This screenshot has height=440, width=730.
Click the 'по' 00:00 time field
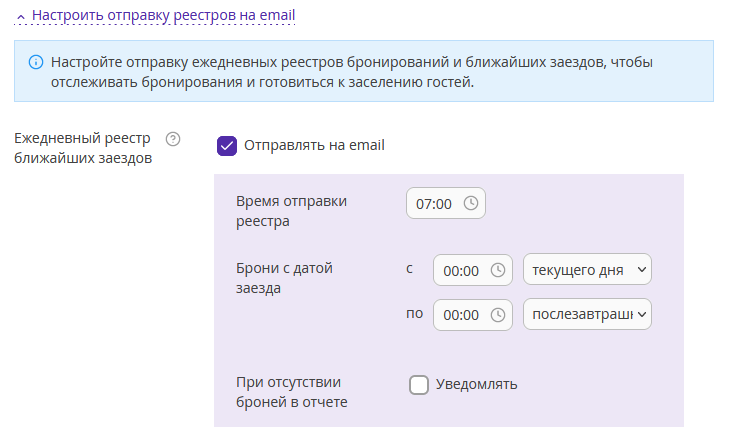pyautogui.click(x=473, y=315)
